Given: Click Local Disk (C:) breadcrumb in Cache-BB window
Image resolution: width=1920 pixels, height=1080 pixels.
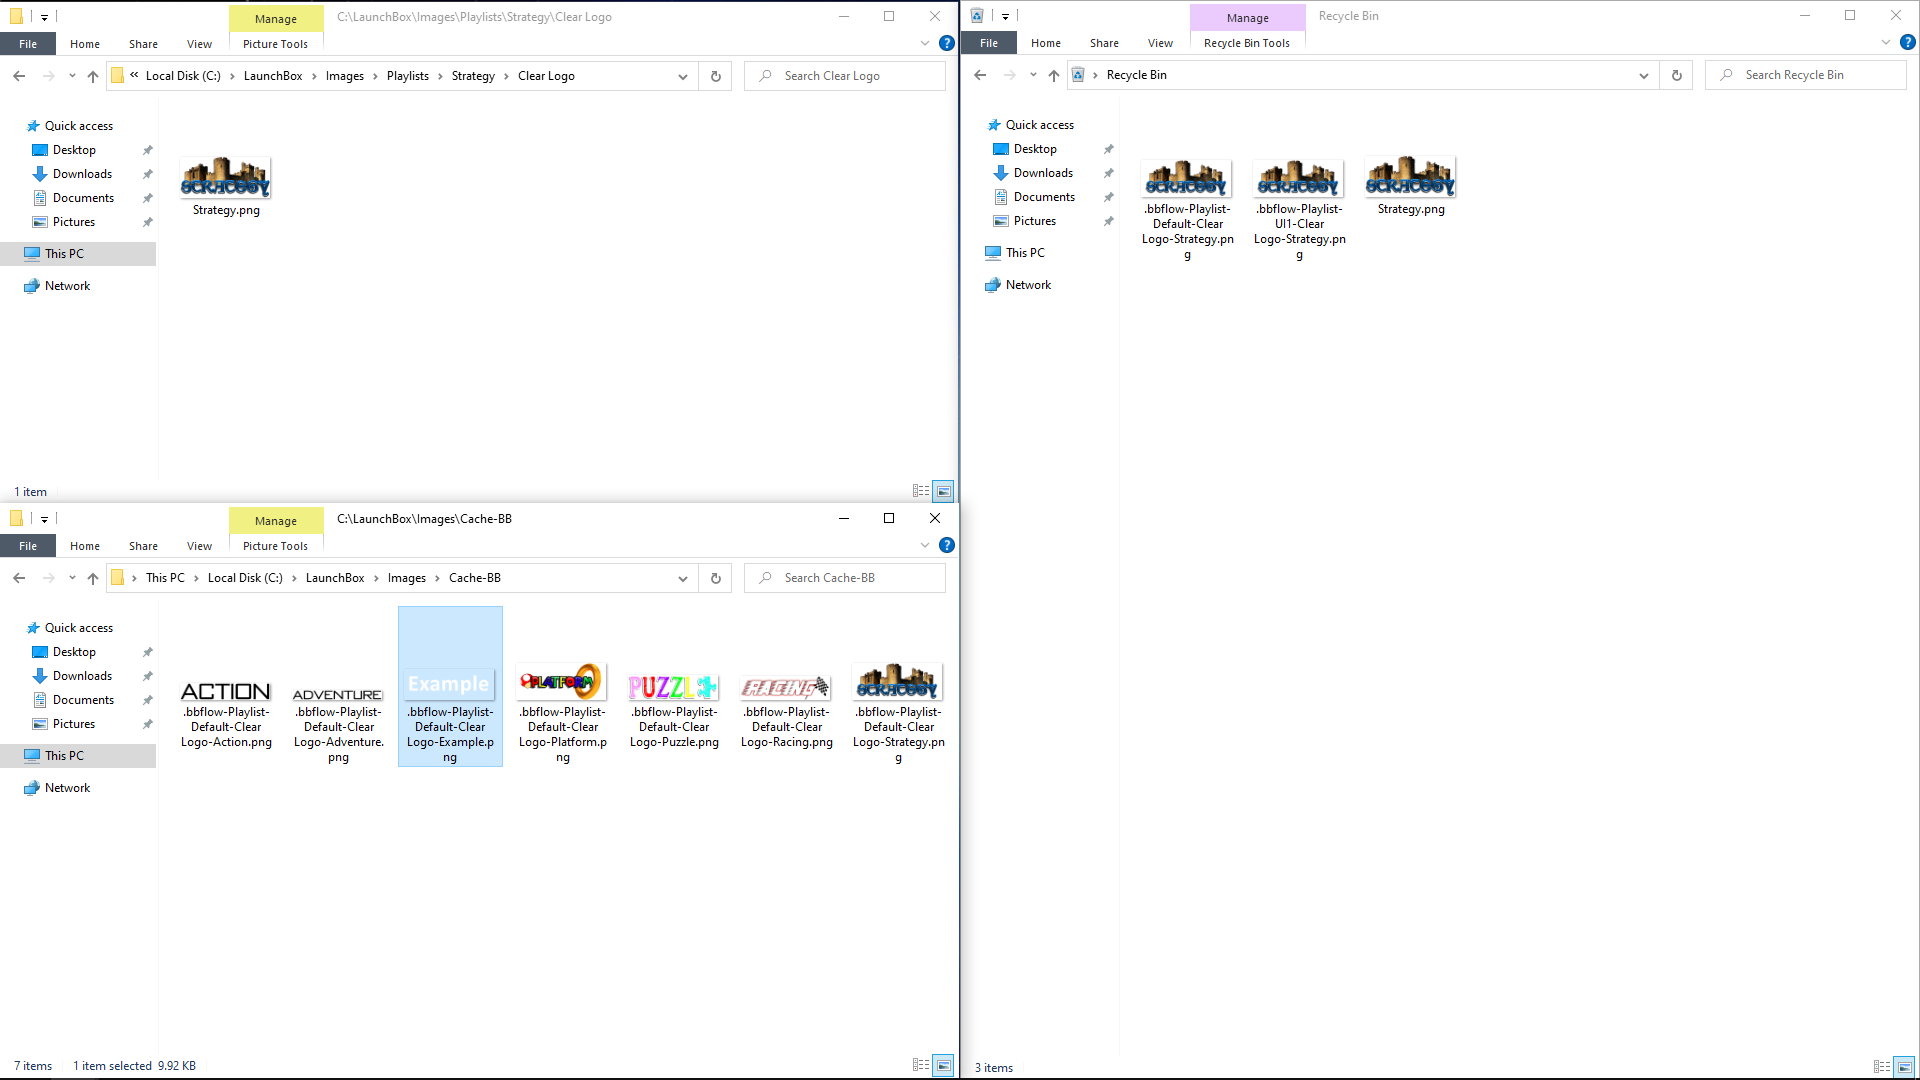Looking at the screenshot, I should point(245,578).
